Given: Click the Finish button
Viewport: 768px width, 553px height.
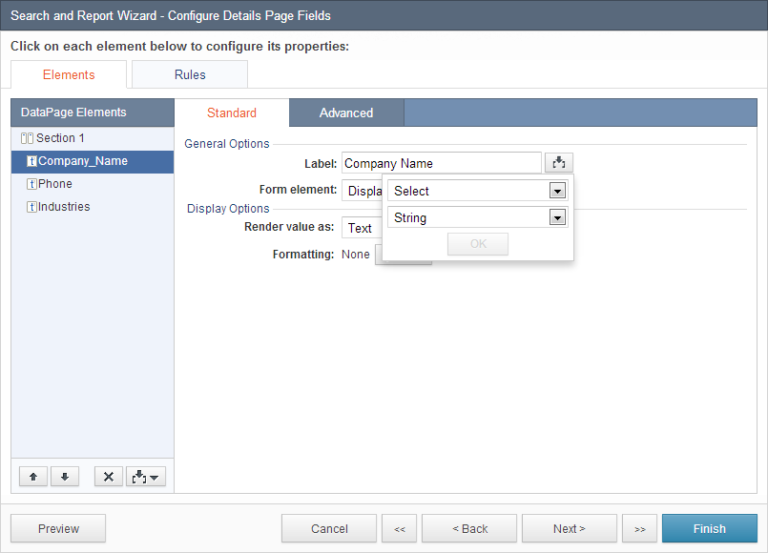Looking at the screenshot, I should [x=710, y=529].
